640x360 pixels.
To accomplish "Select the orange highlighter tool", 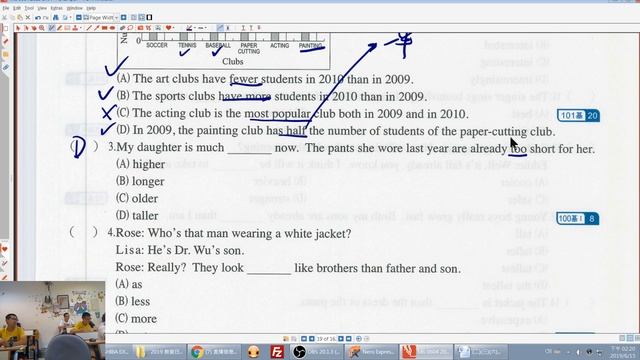I will click(59, 28).
